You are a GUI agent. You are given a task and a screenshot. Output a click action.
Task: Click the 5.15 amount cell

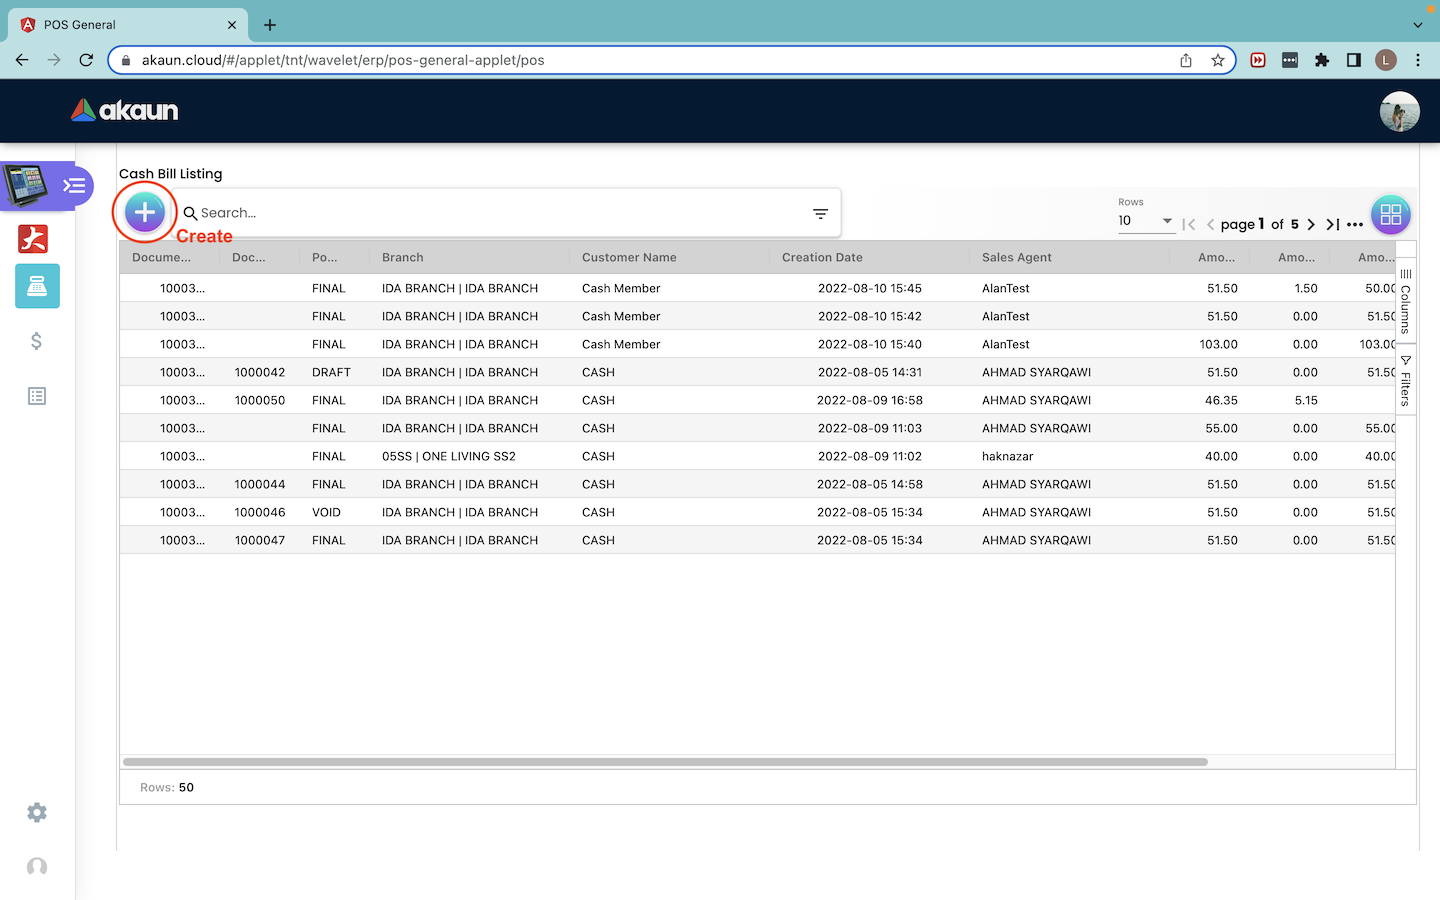[x=1306, y=400]
